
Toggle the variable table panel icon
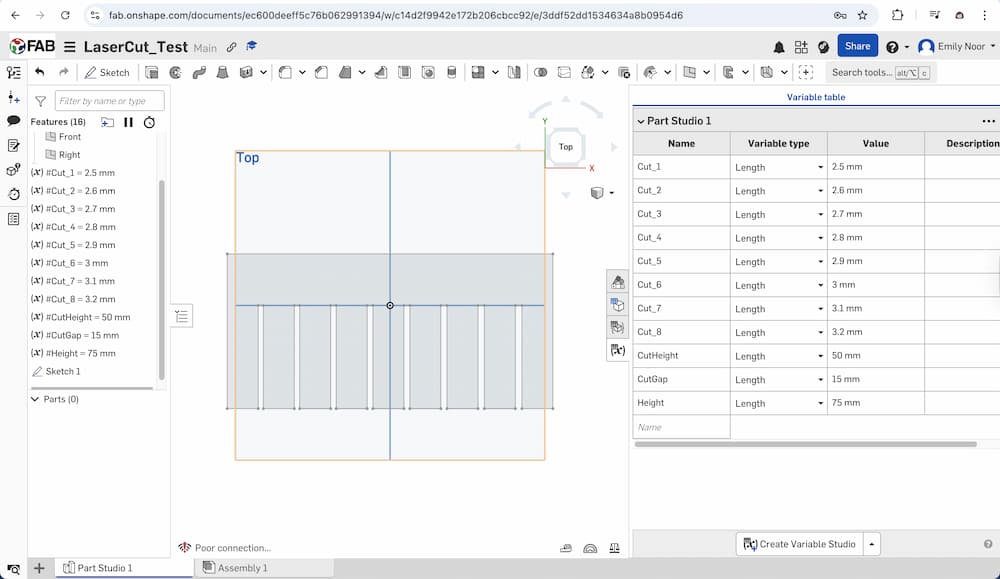(617, 350)
